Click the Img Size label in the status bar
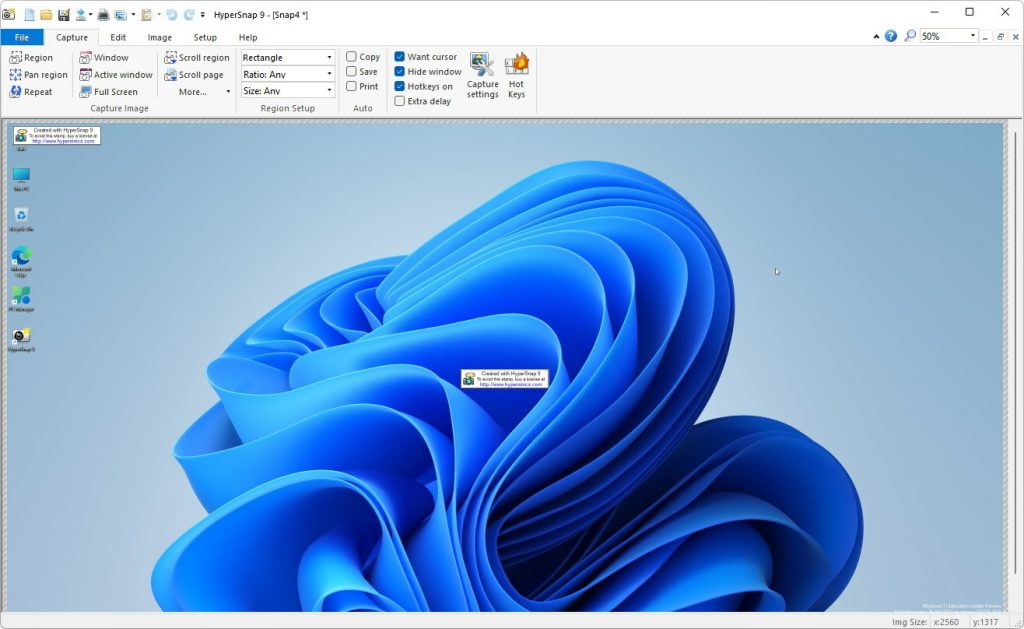 (x=909, y=622)
